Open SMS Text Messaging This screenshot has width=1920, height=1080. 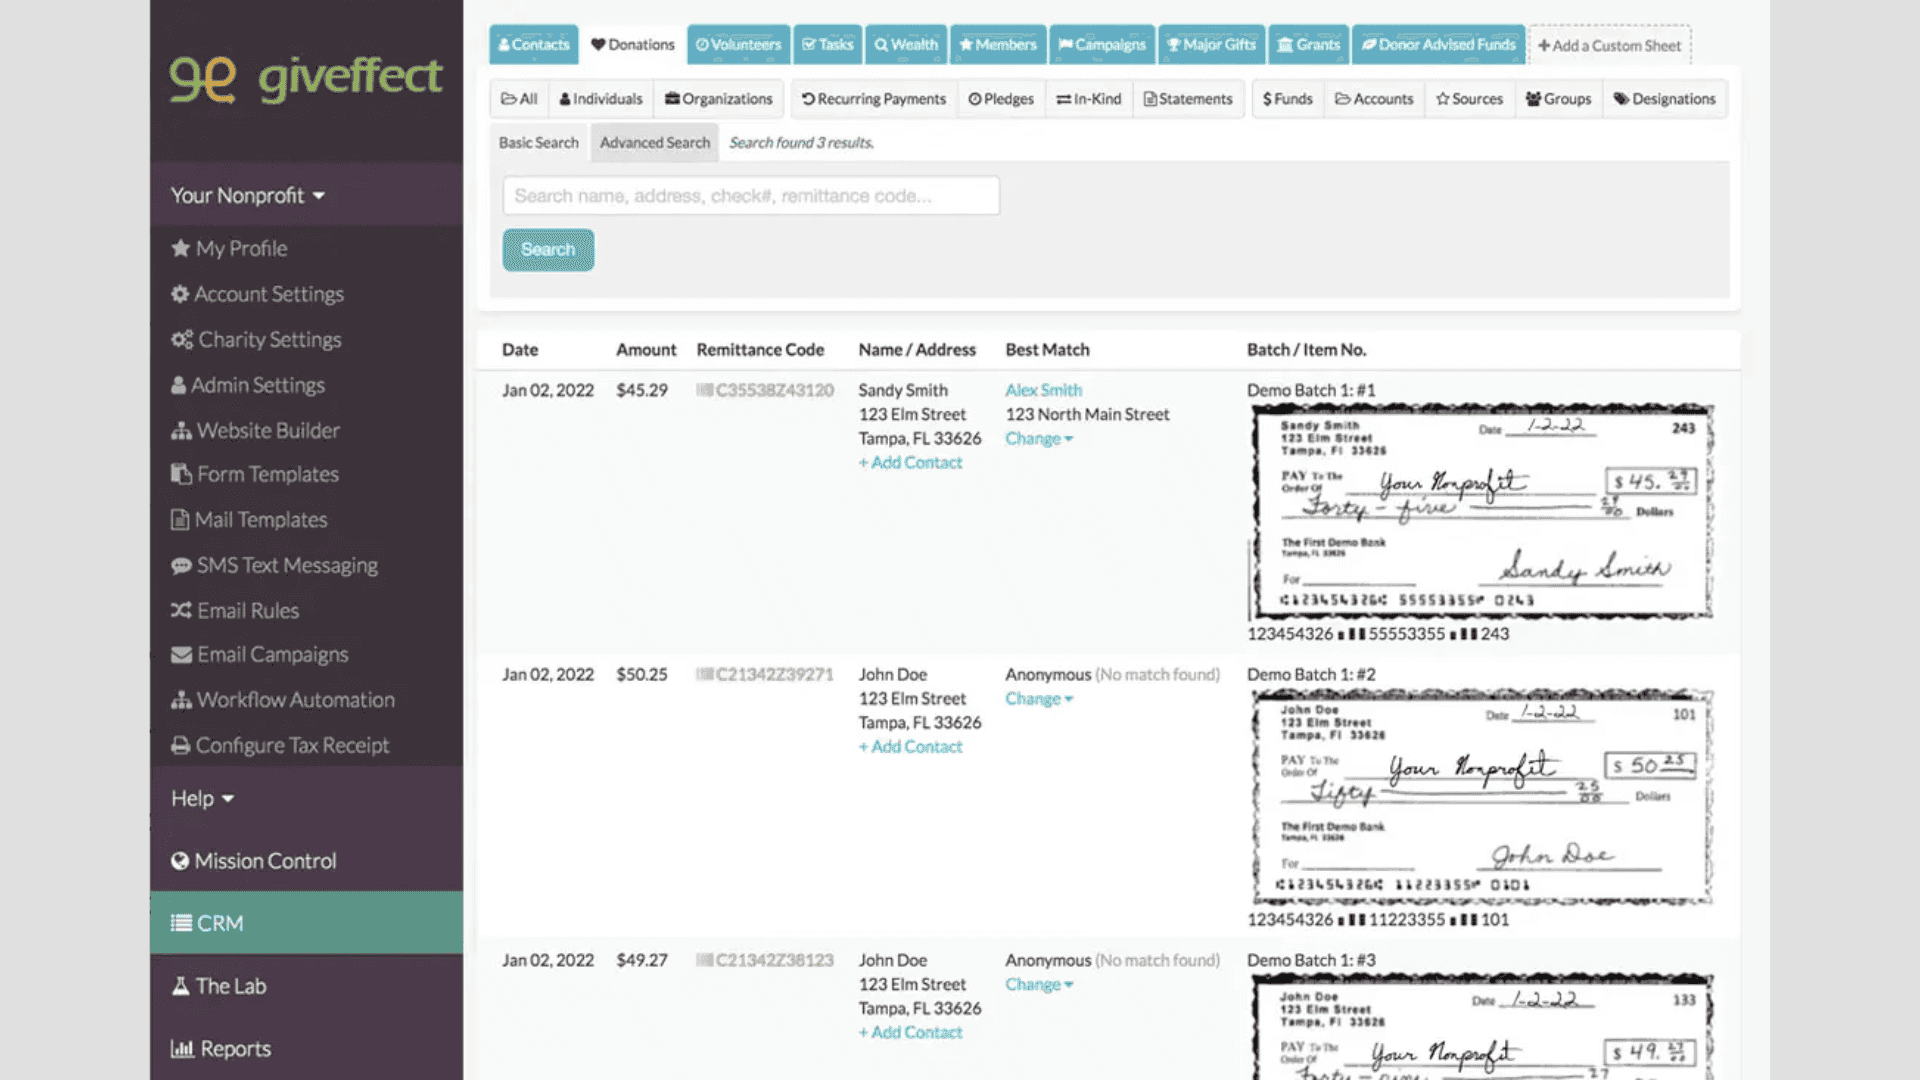(x=274, y=565)
